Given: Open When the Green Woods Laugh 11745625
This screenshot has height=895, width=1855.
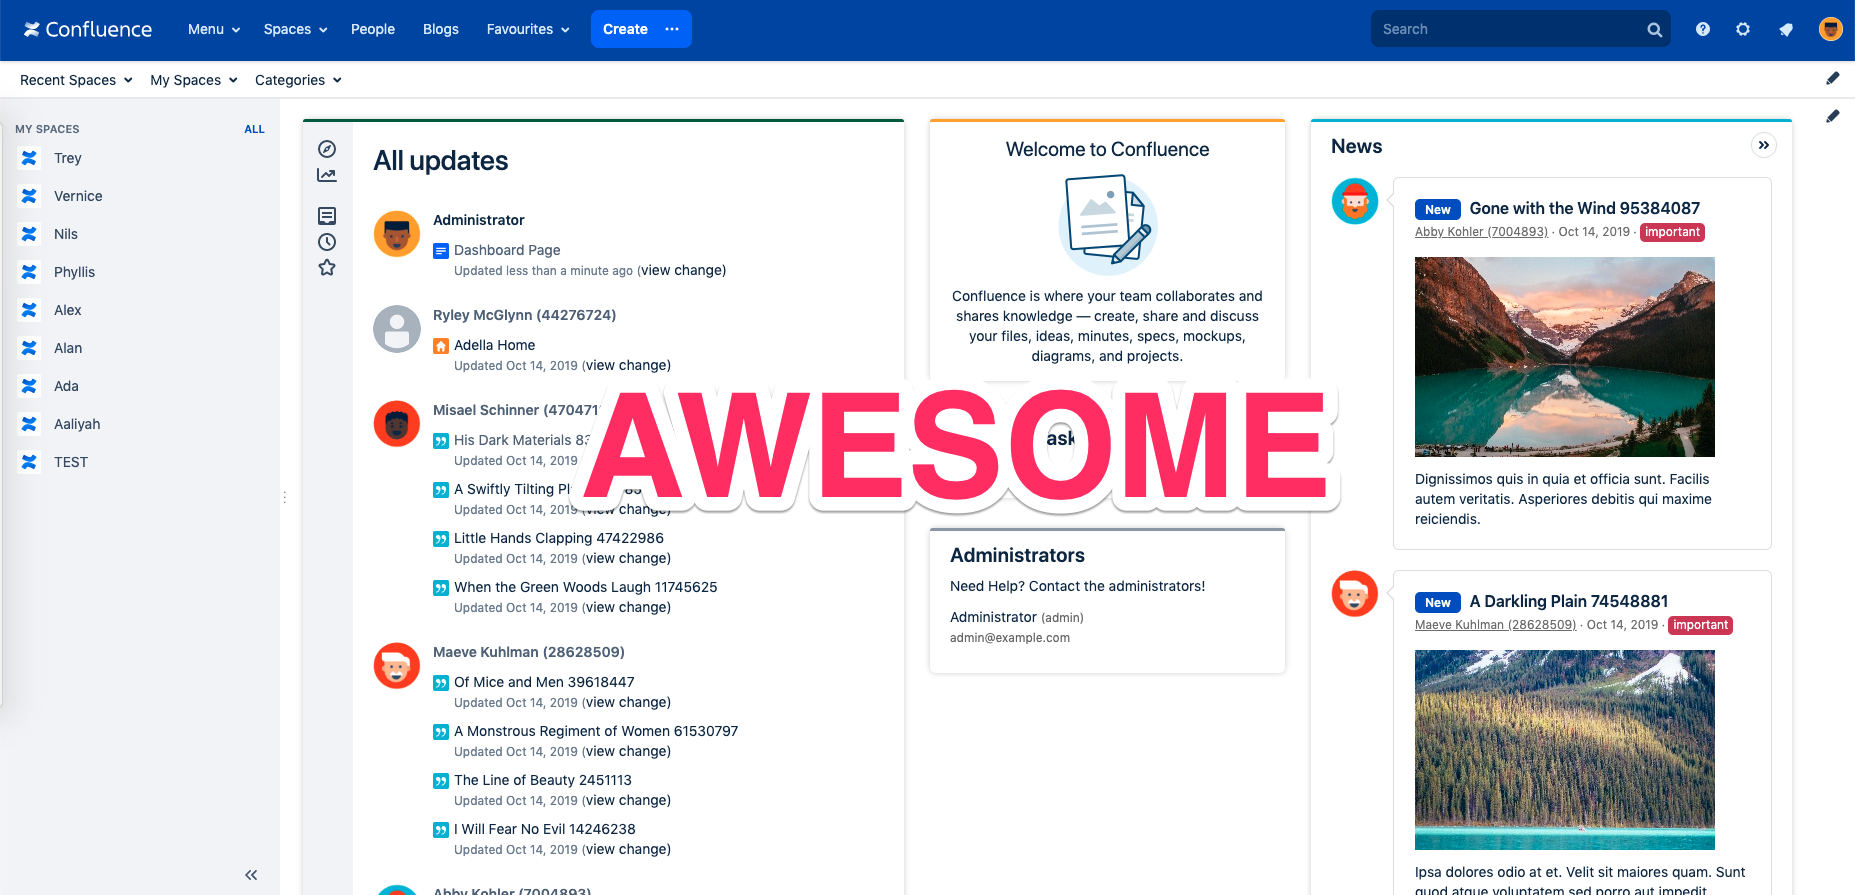Looking at the screenshot, I should point(586,587).
